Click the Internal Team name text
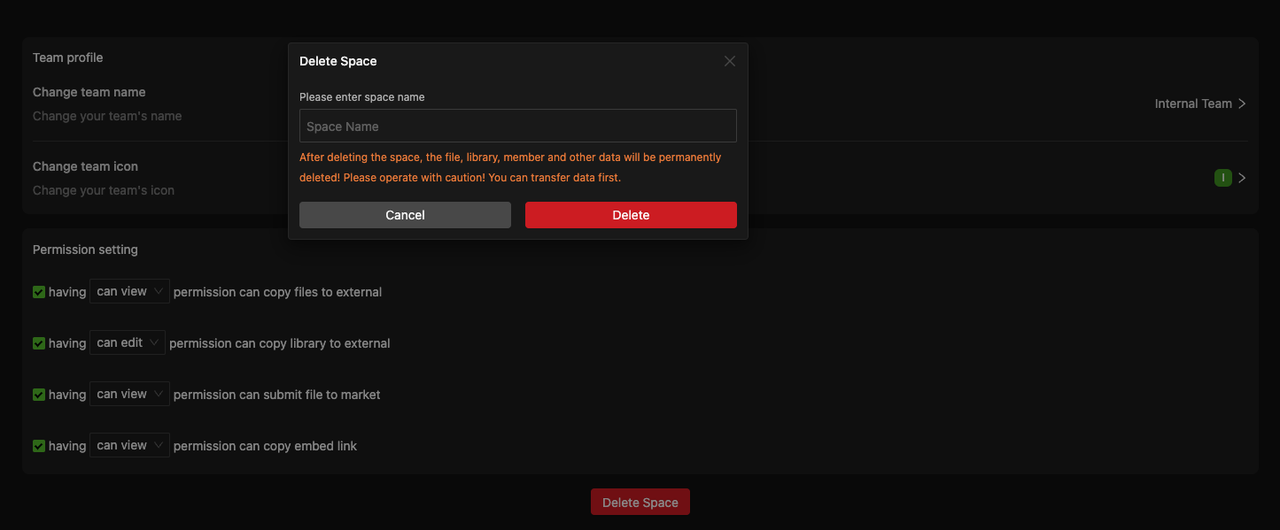1280x530 pixels. [x=1192, y=104]
